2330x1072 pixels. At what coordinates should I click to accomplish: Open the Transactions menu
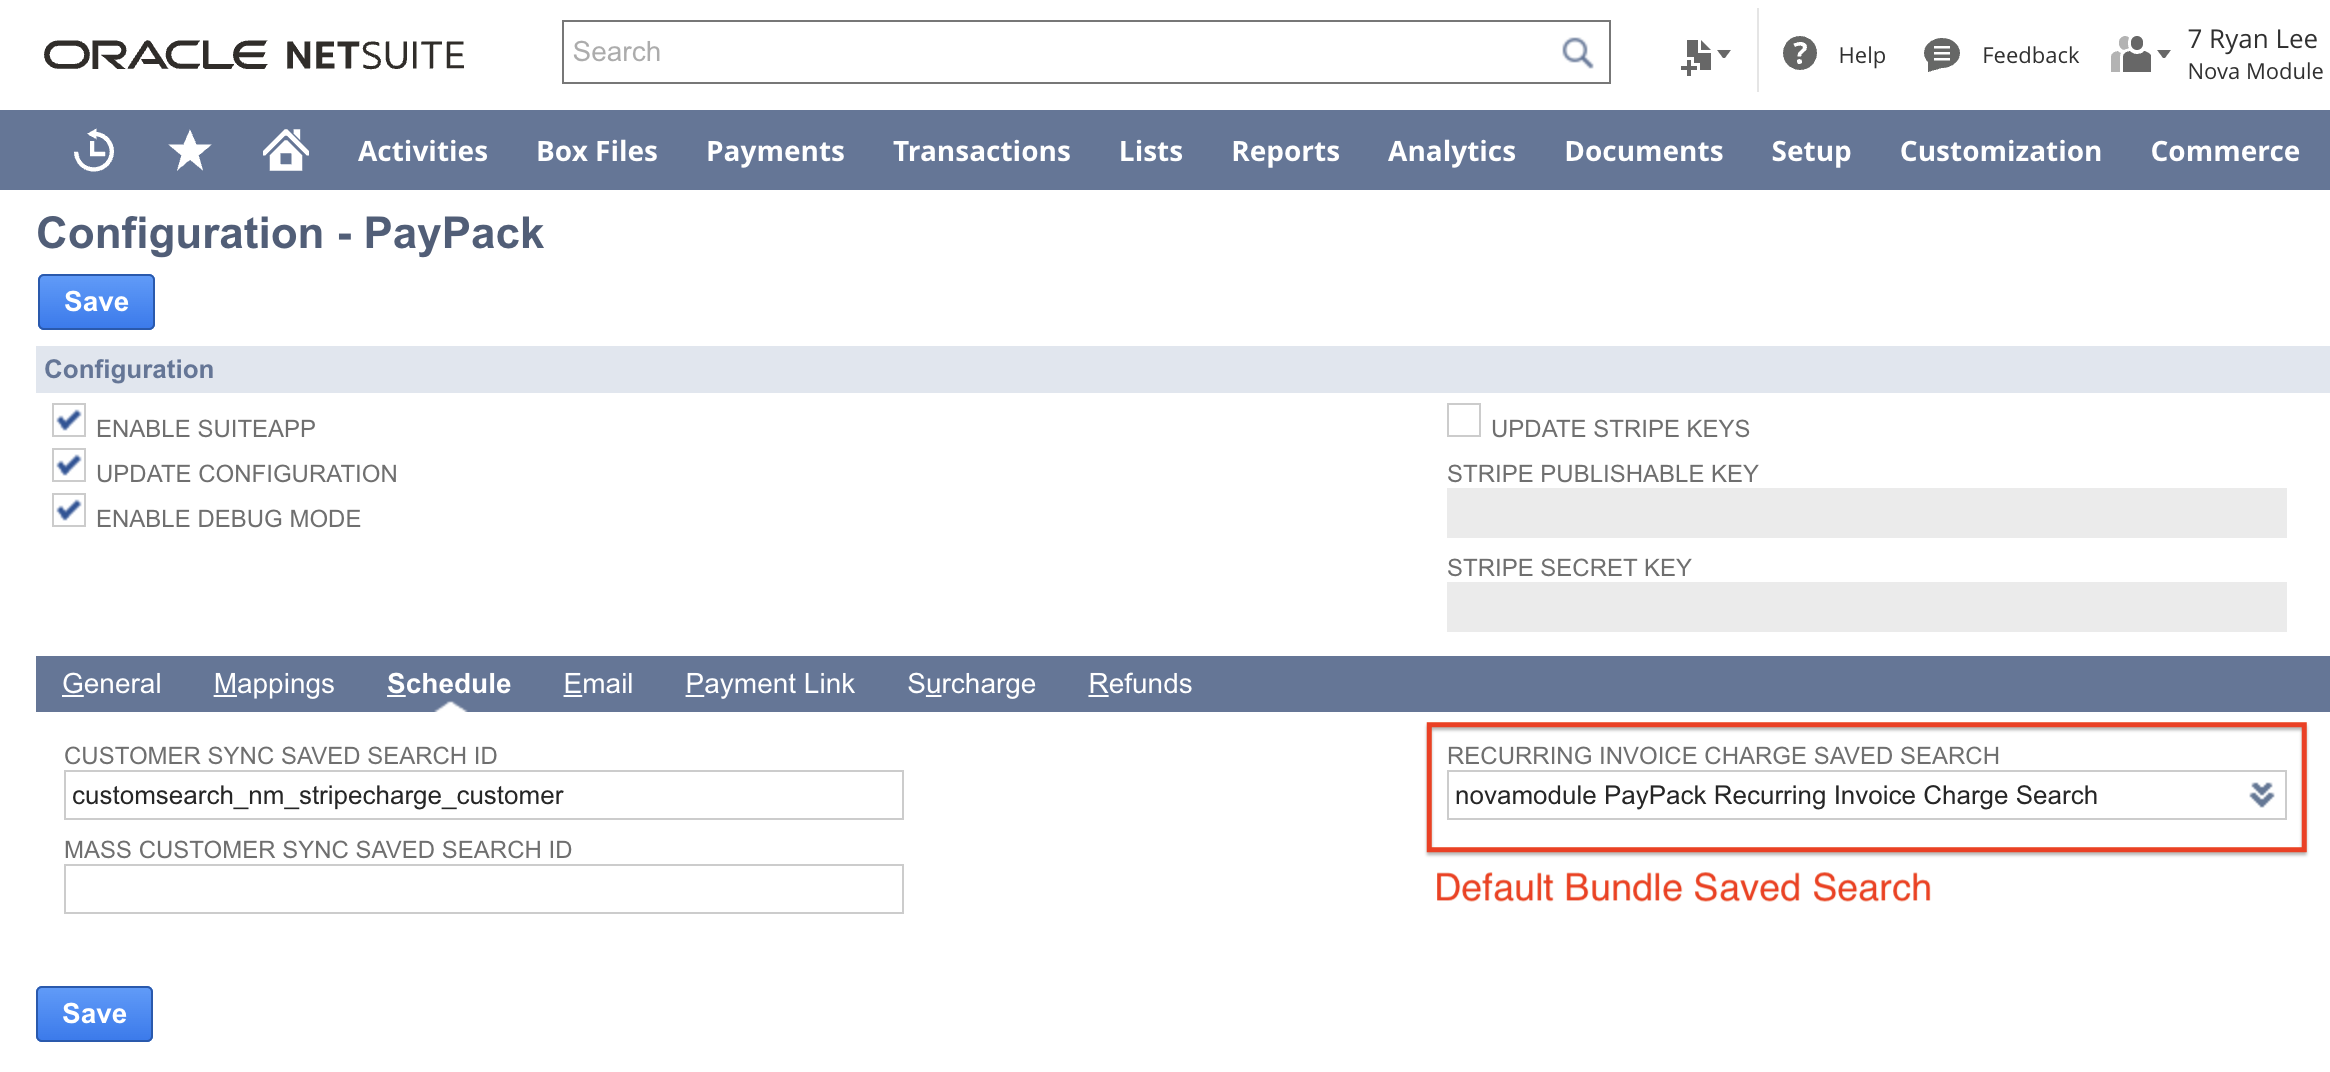[982, 151]
